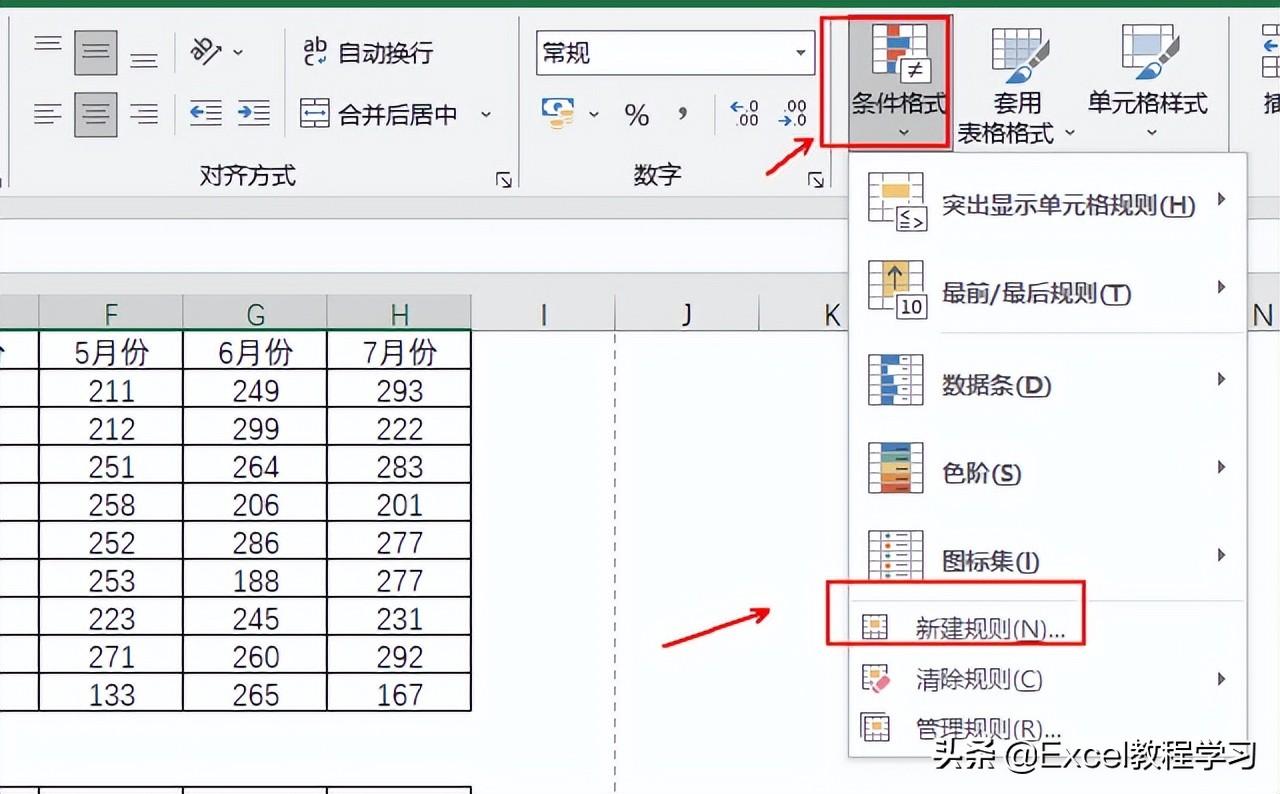Open the 色阶(S) submenu

(1048, 471)
